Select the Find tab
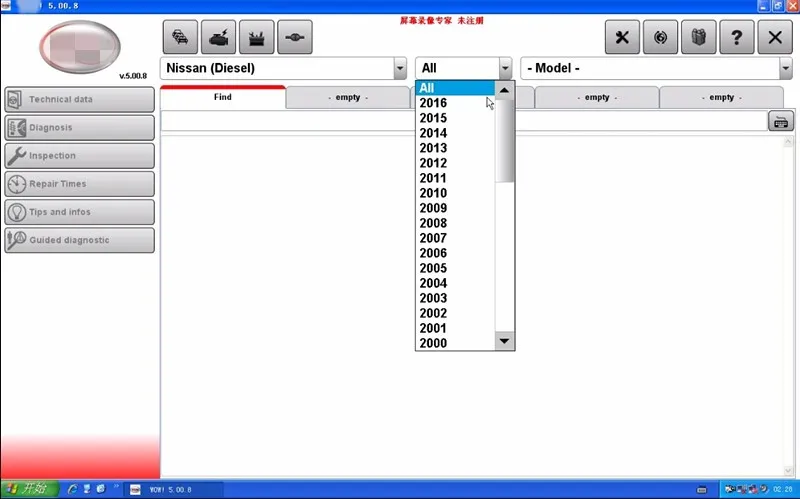The image size is (800, 499). click(222, 97)
